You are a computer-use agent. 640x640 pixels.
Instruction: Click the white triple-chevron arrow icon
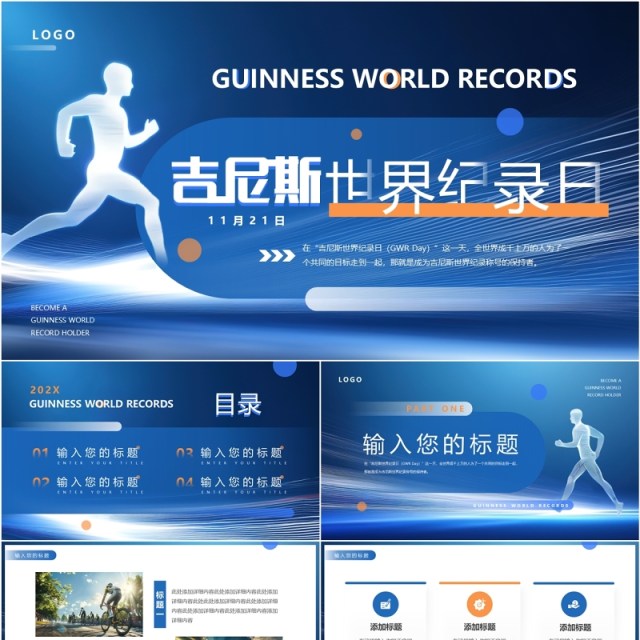pyautogui.click(x=277, y=256)
